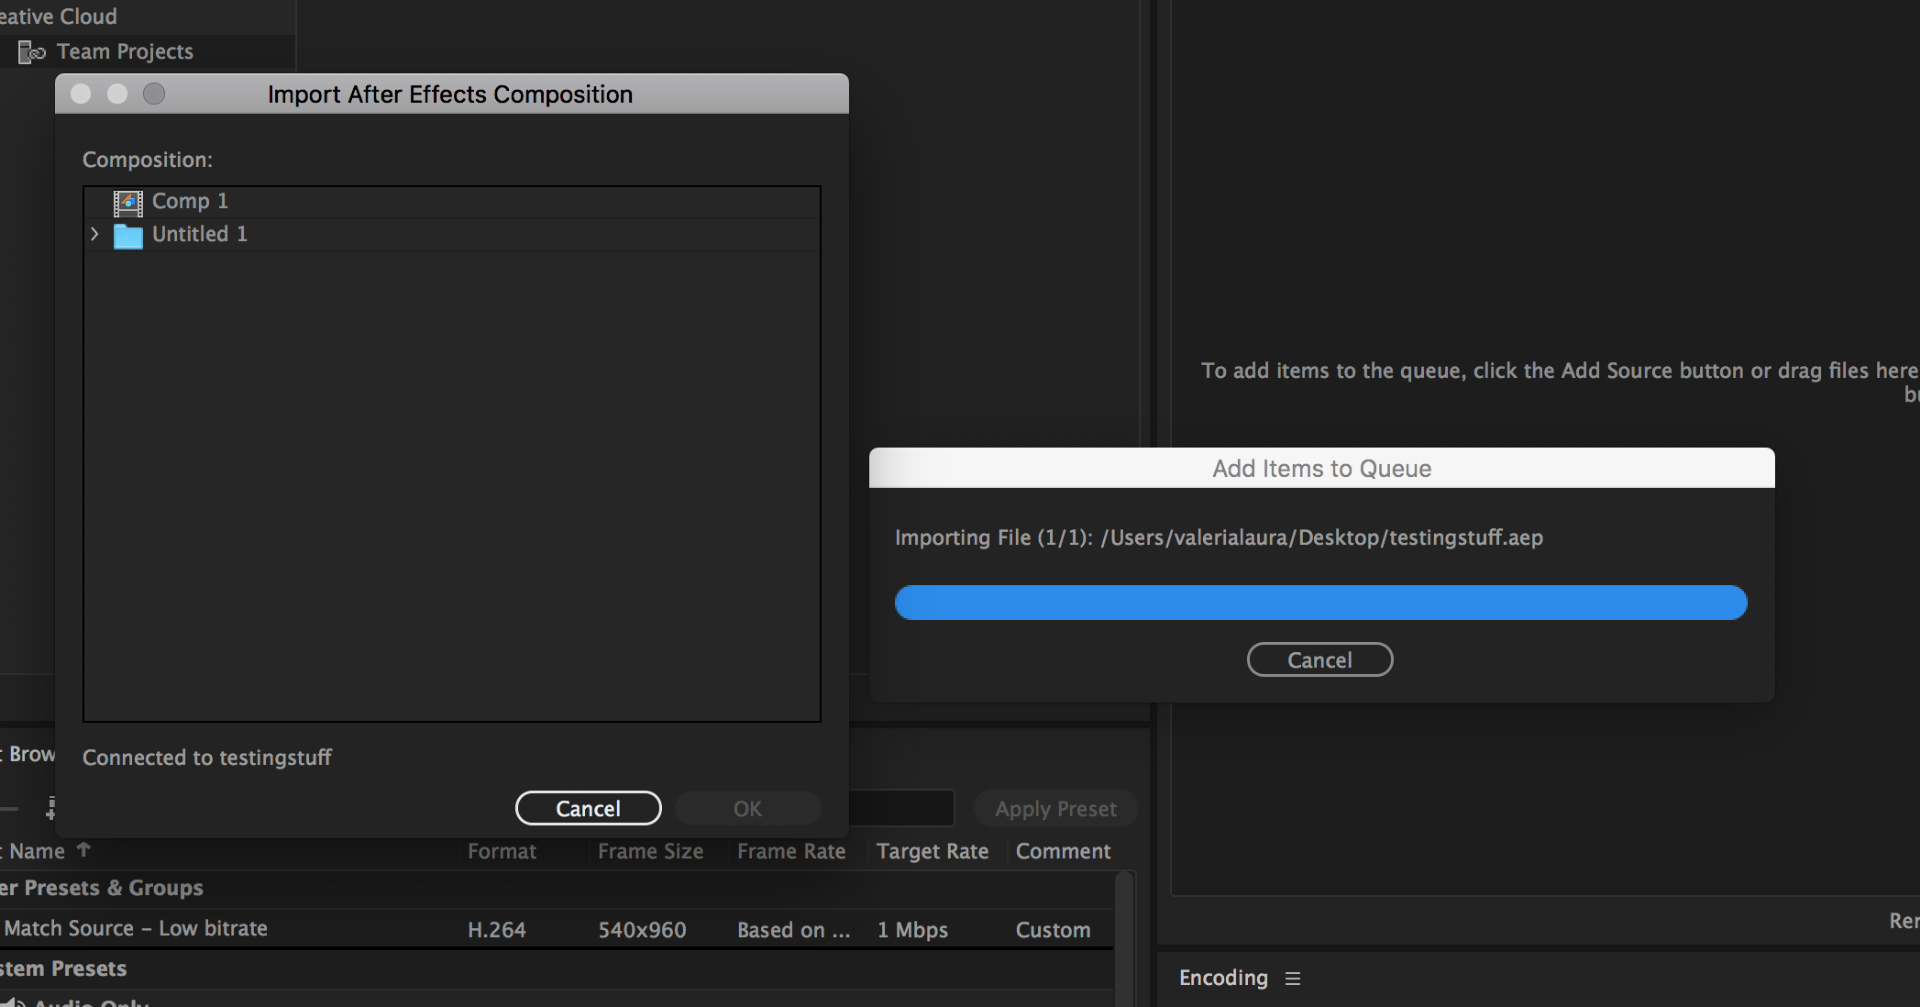Image resolution: width=1920 pixels, height=1007 pixels.
Task: Cancel the Add Items to Queue import
Action: coord(1320,660)
